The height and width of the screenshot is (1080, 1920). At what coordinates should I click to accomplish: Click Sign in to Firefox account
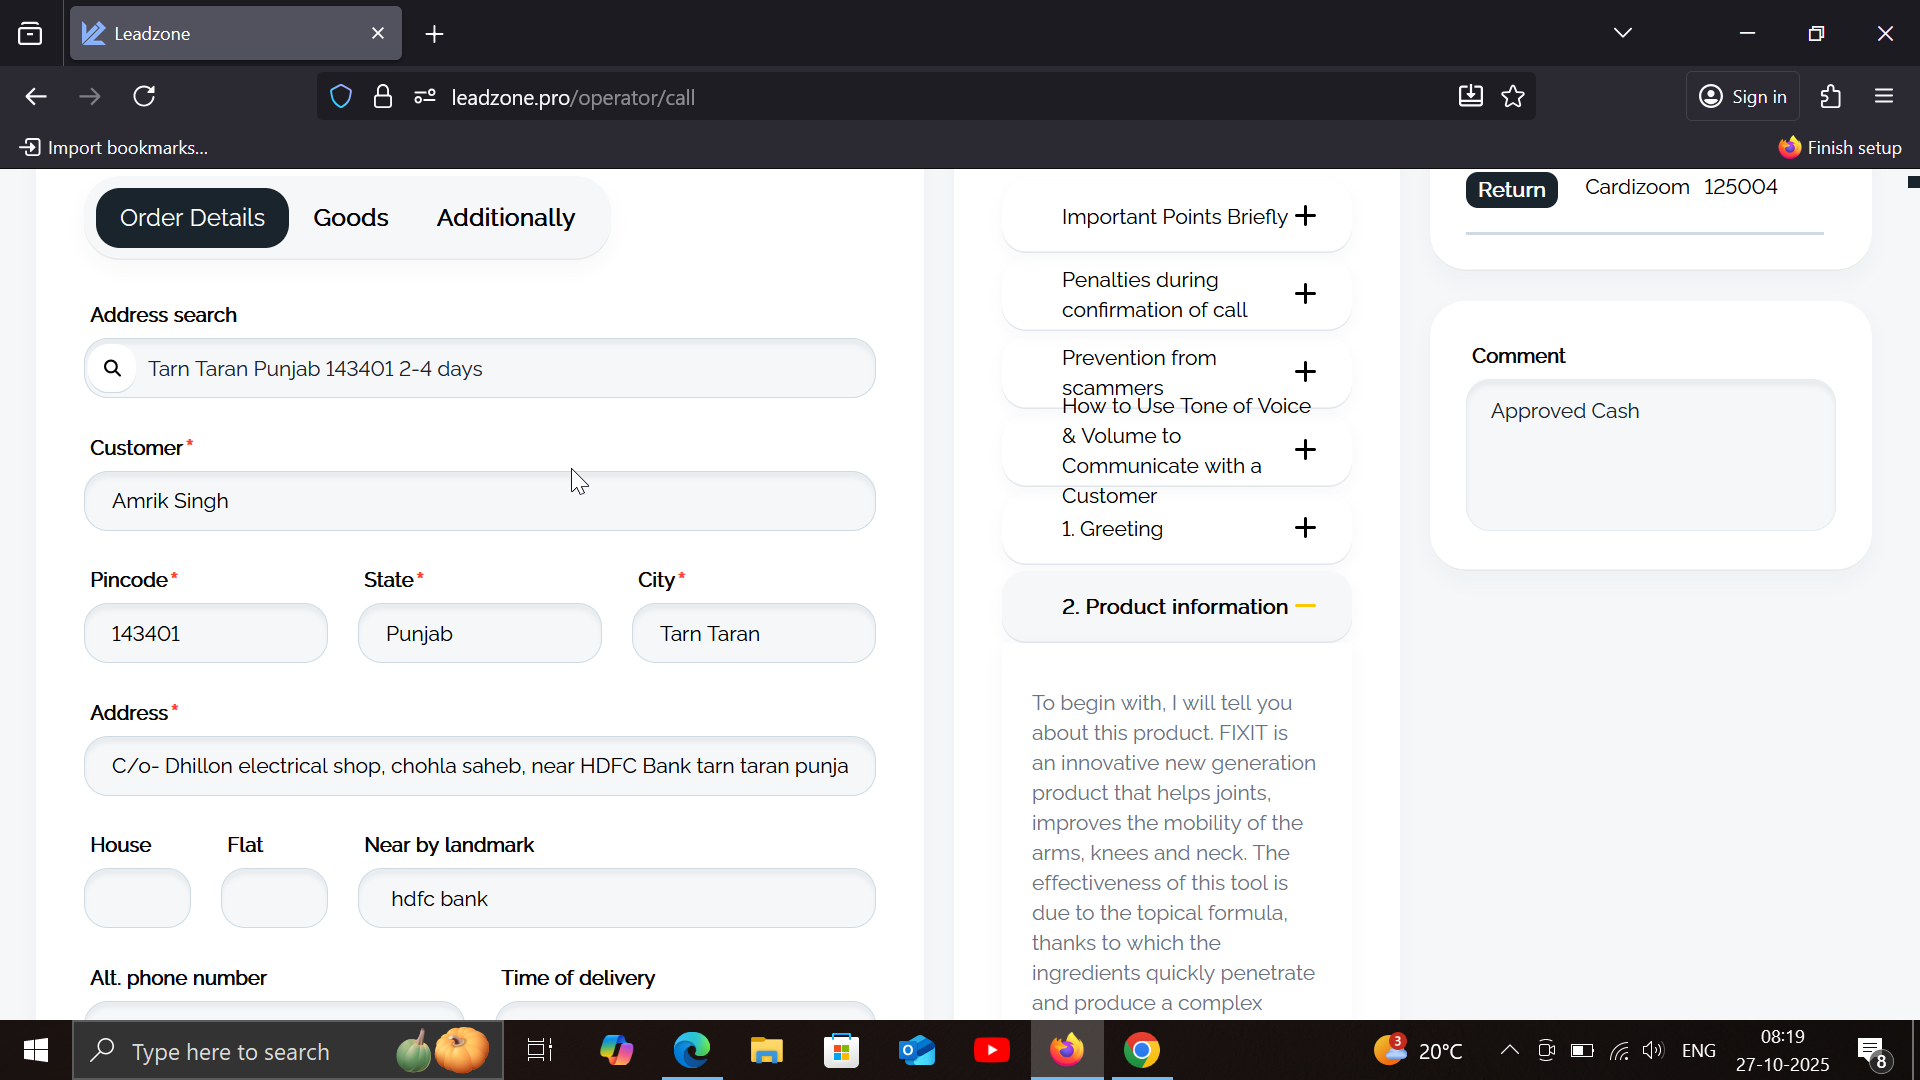1743,97
